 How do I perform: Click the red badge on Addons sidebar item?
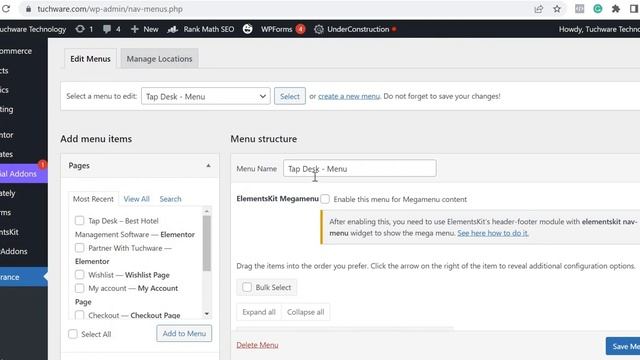click(x=42, y=164)
